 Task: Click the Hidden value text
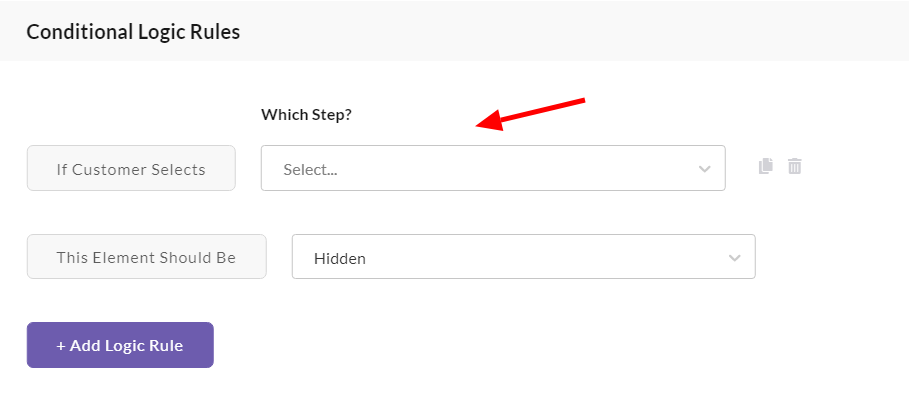(x=340, y=258)
